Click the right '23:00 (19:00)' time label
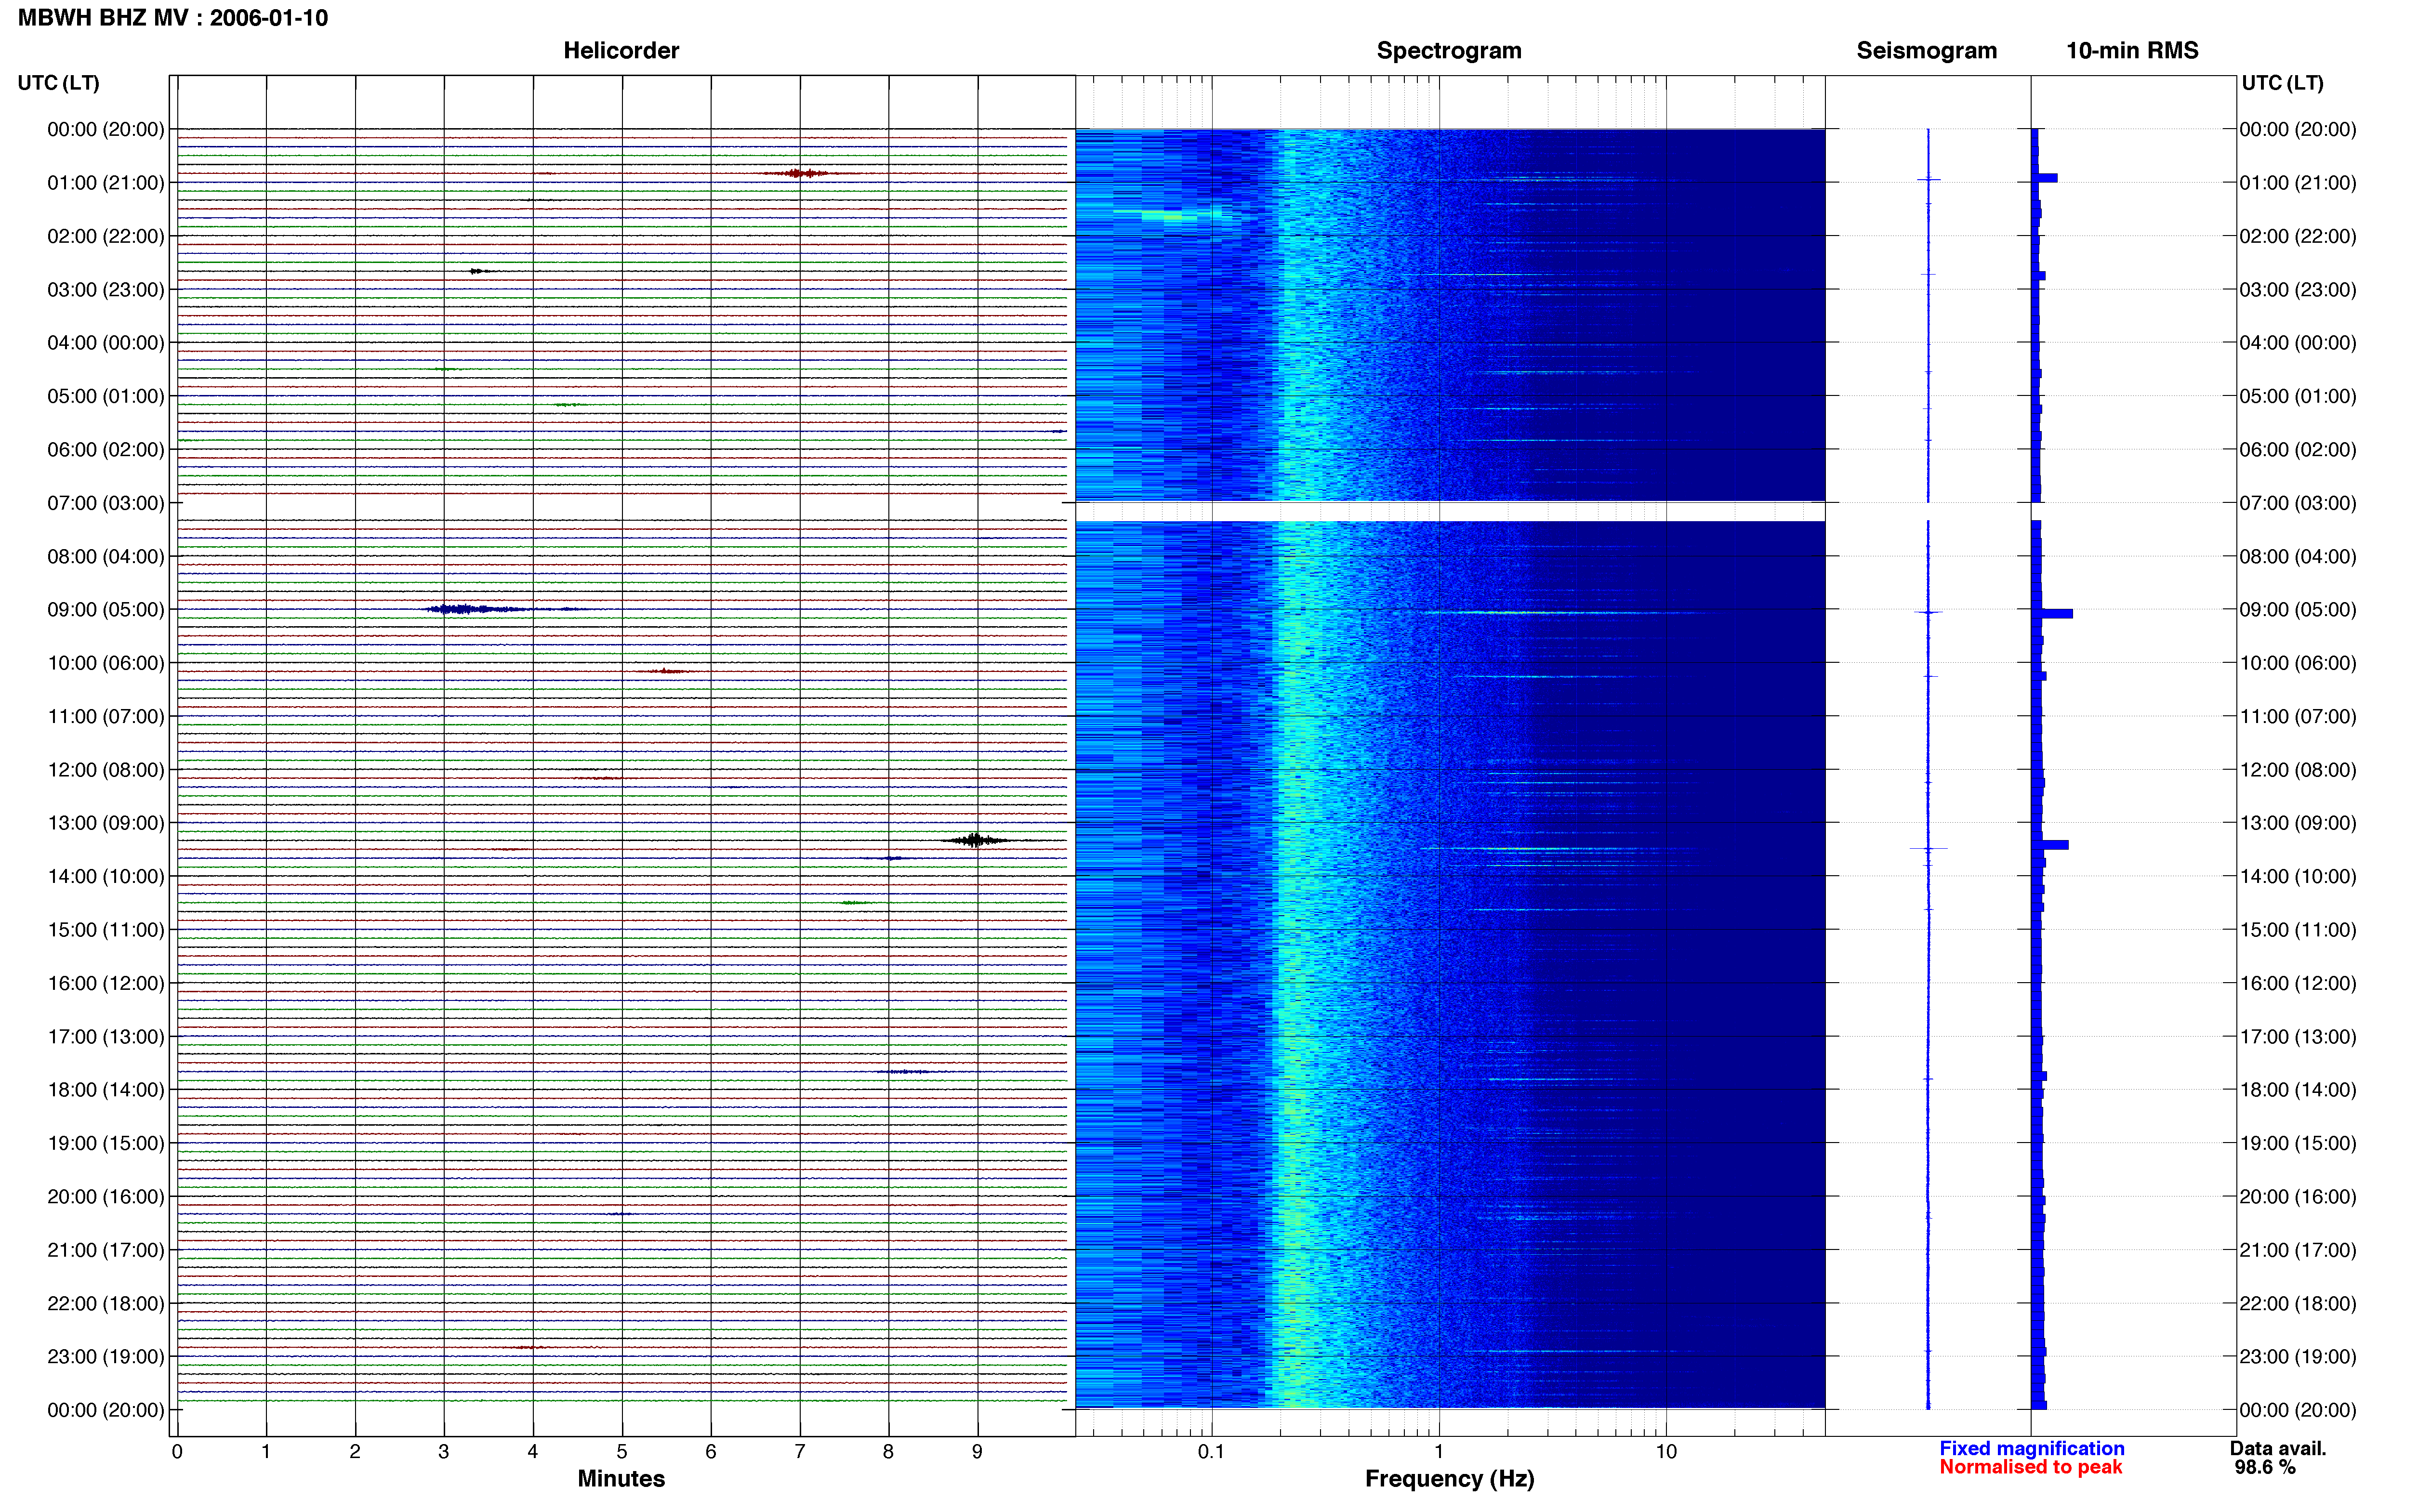The width and height of the screenshot is (2418, 1512). click(2298, 1357)
